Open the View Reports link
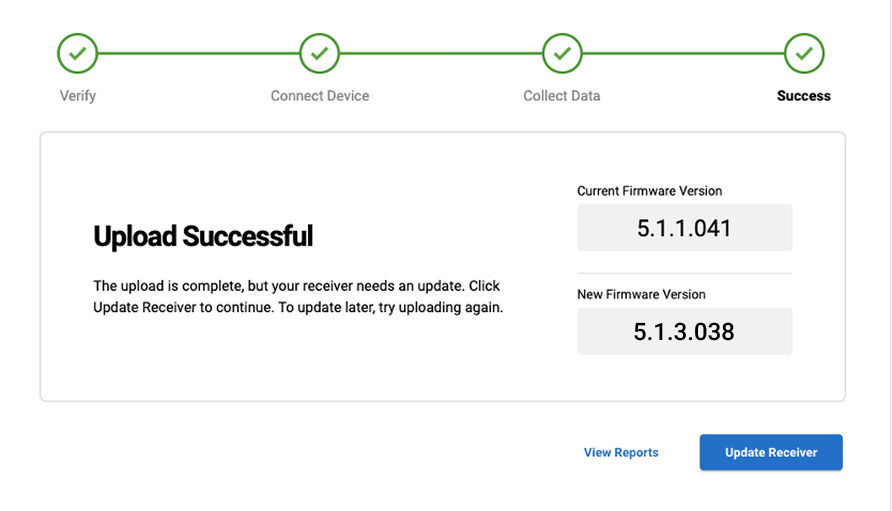 [x=621, y=453]
